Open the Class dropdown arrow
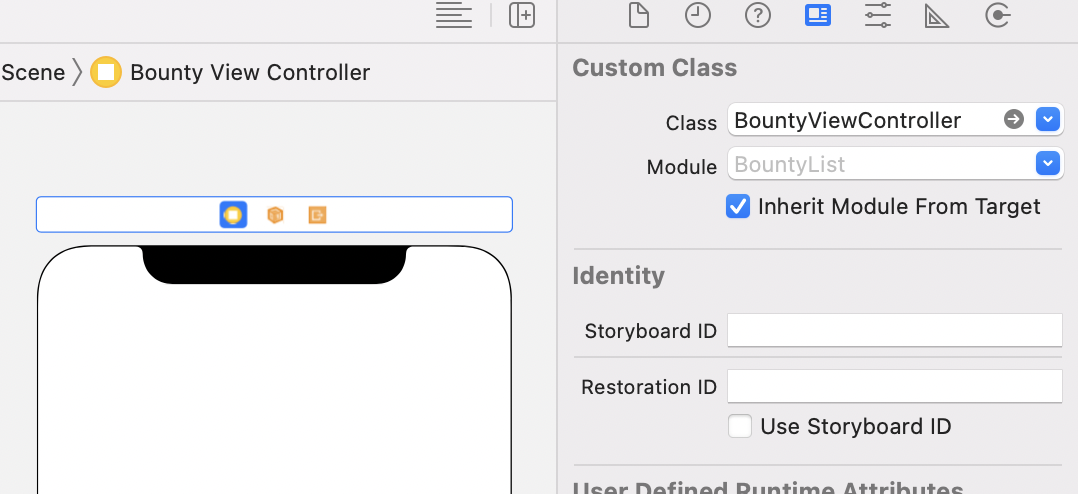The image size is (1078, 494). click(1047, 120)
